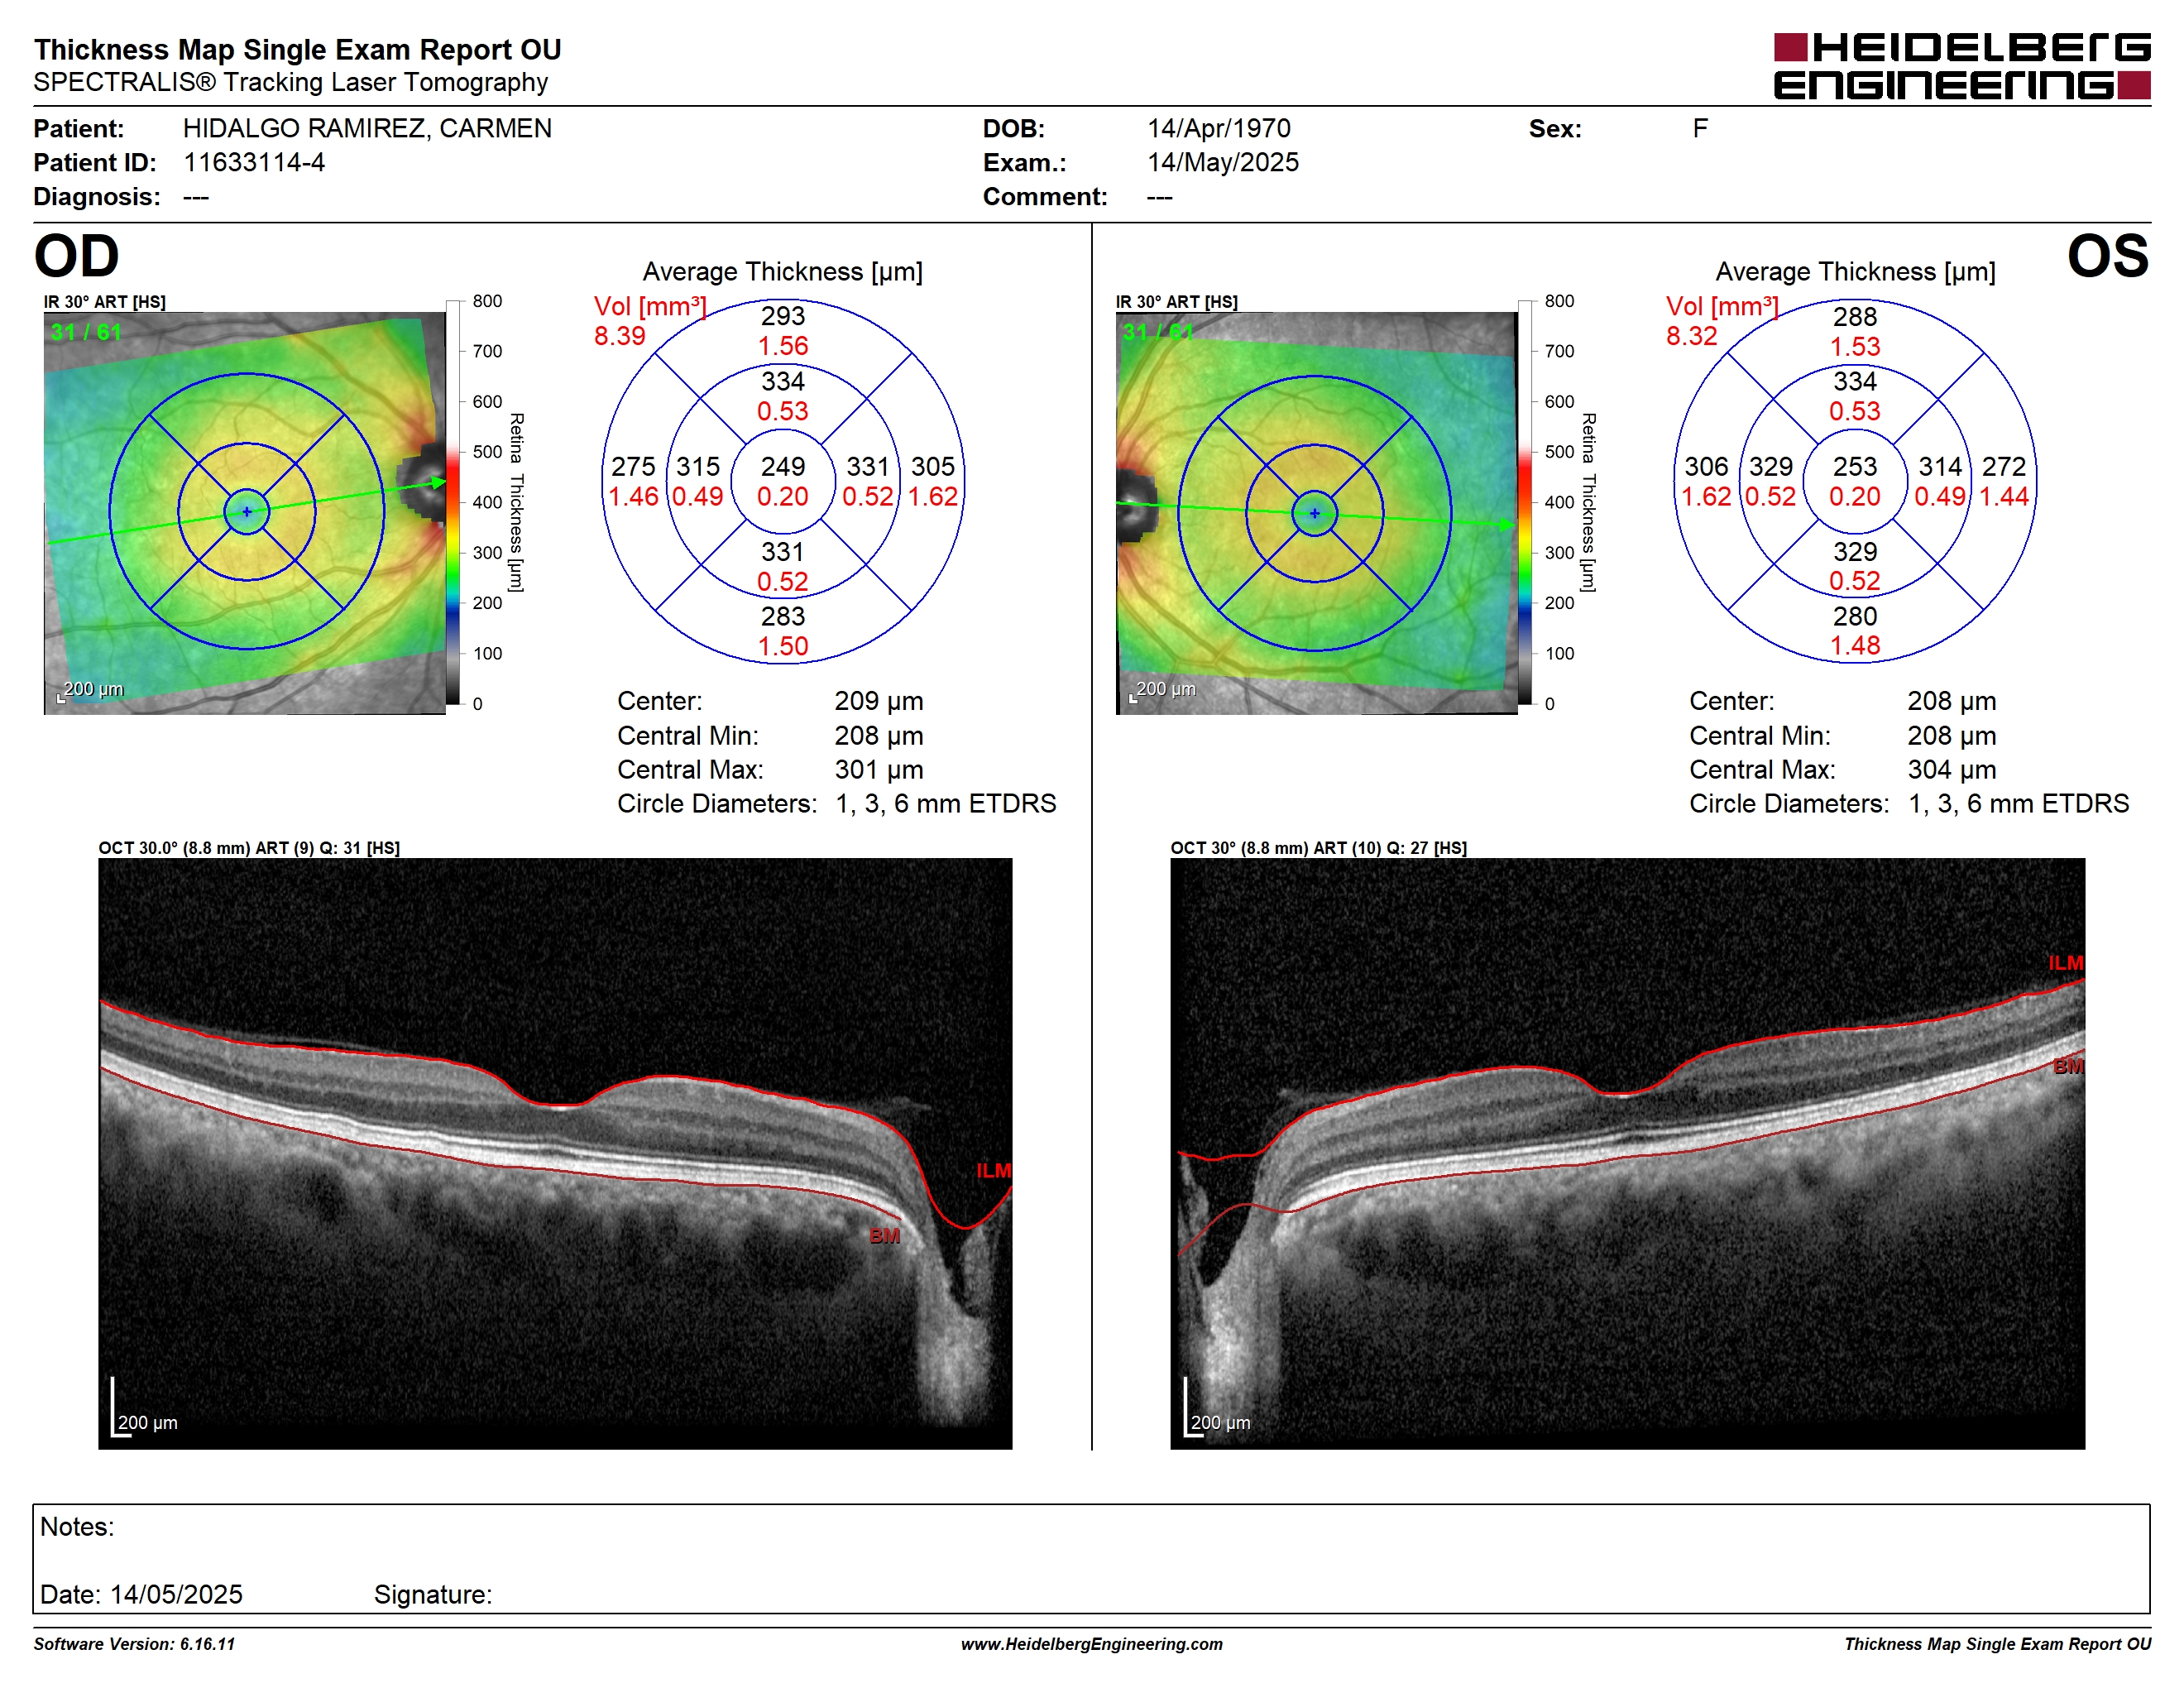The width and height of the screenshot is (2184, 1688).
Task: Click the OS eye heading
Action: pos(2108,256)
